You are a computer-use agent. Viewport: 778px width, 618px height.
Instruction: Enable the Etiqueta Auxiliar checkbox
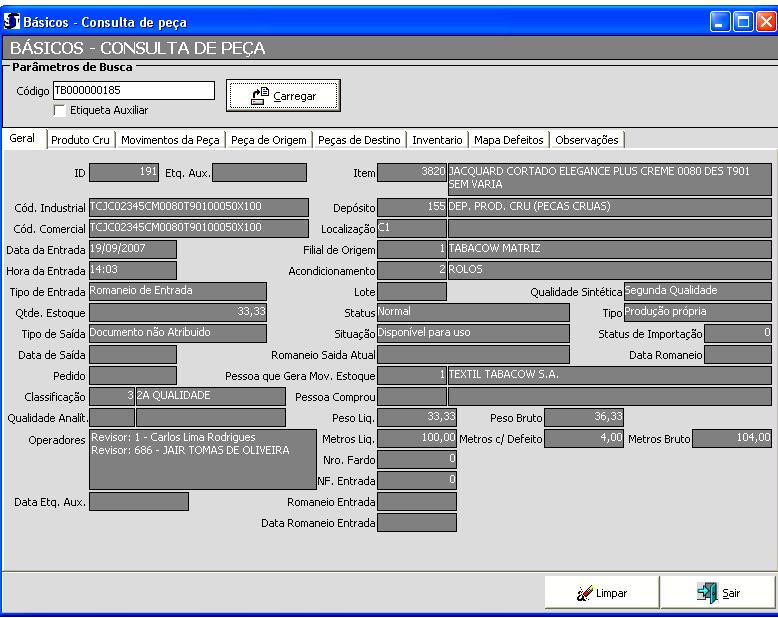coord(60,110)
